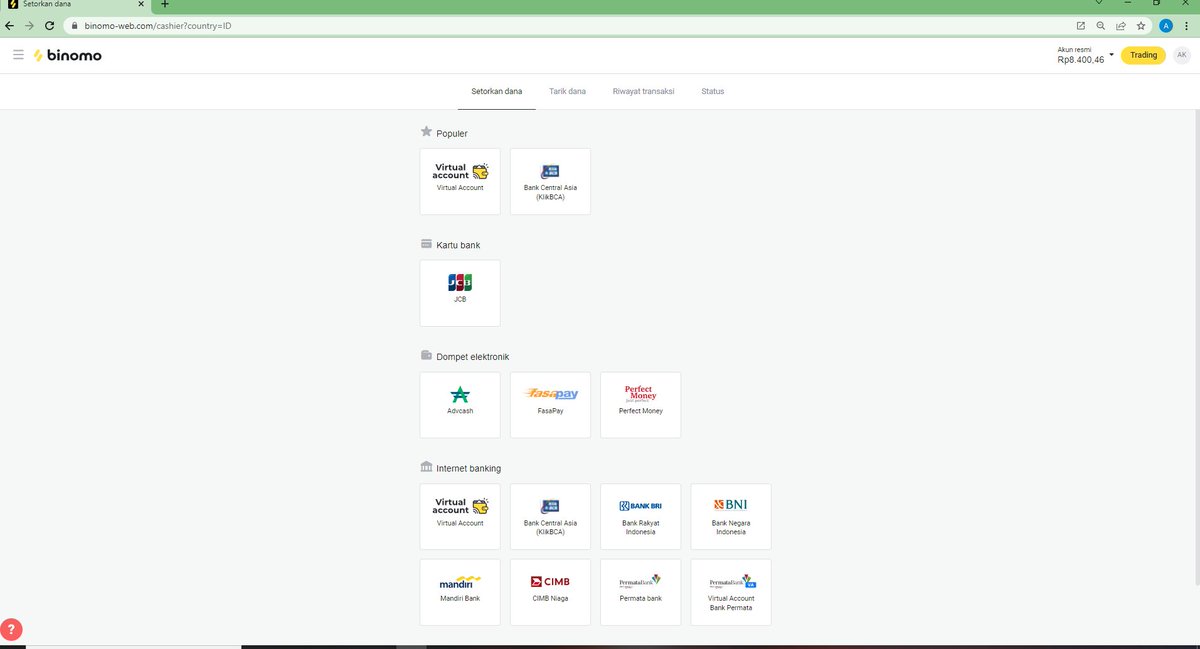This screenshot has width=1200, height=649.
Task: Choose Bank Negara Indonesia (BNI)
Action: coord(731,516)
